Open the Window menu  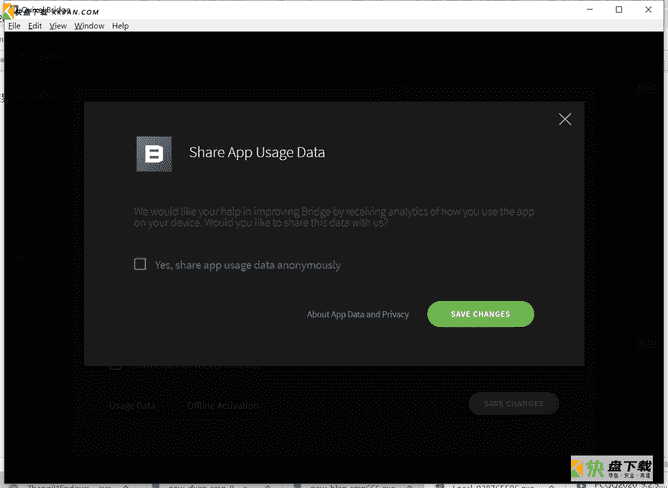tap(89, 26)
